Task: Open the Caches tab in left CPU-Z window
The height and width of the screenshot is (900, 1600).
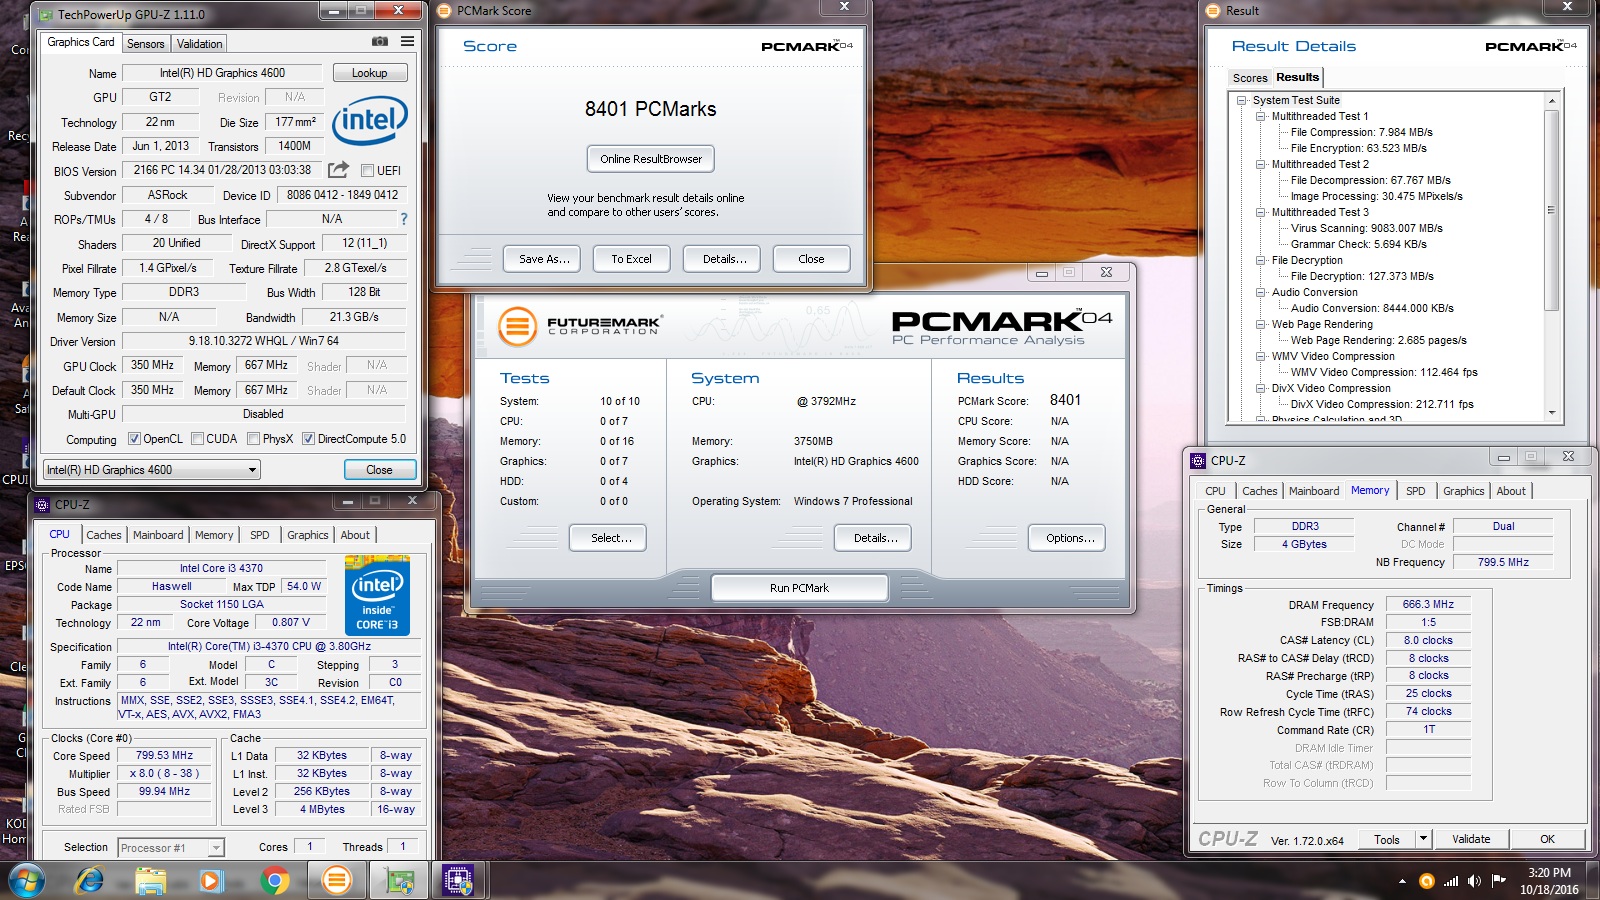Action: point(103,535)
